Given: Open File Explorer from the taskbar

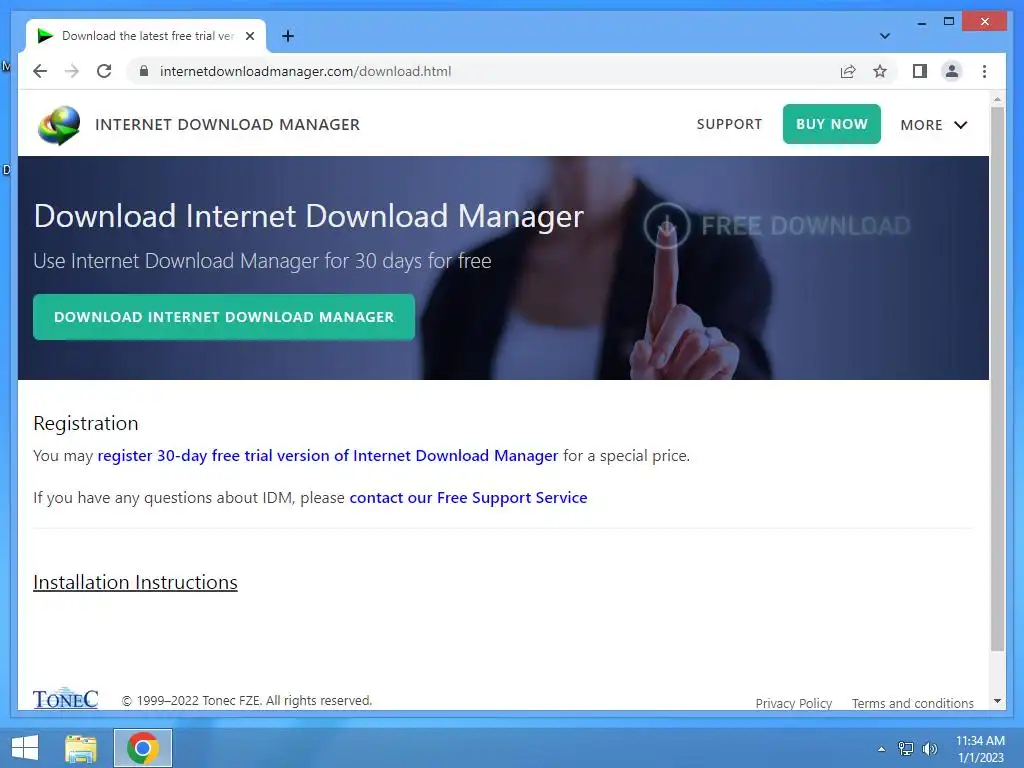Looking at the screenshot, I should (81, 748).
